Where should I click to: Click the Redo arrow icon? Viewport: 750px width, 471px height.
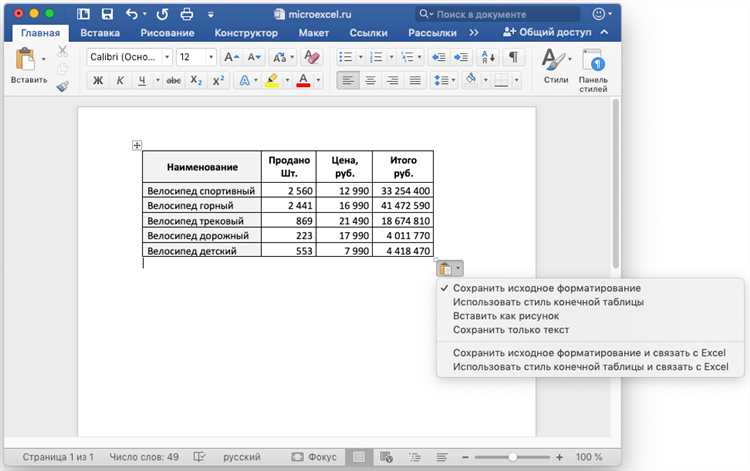162,14
